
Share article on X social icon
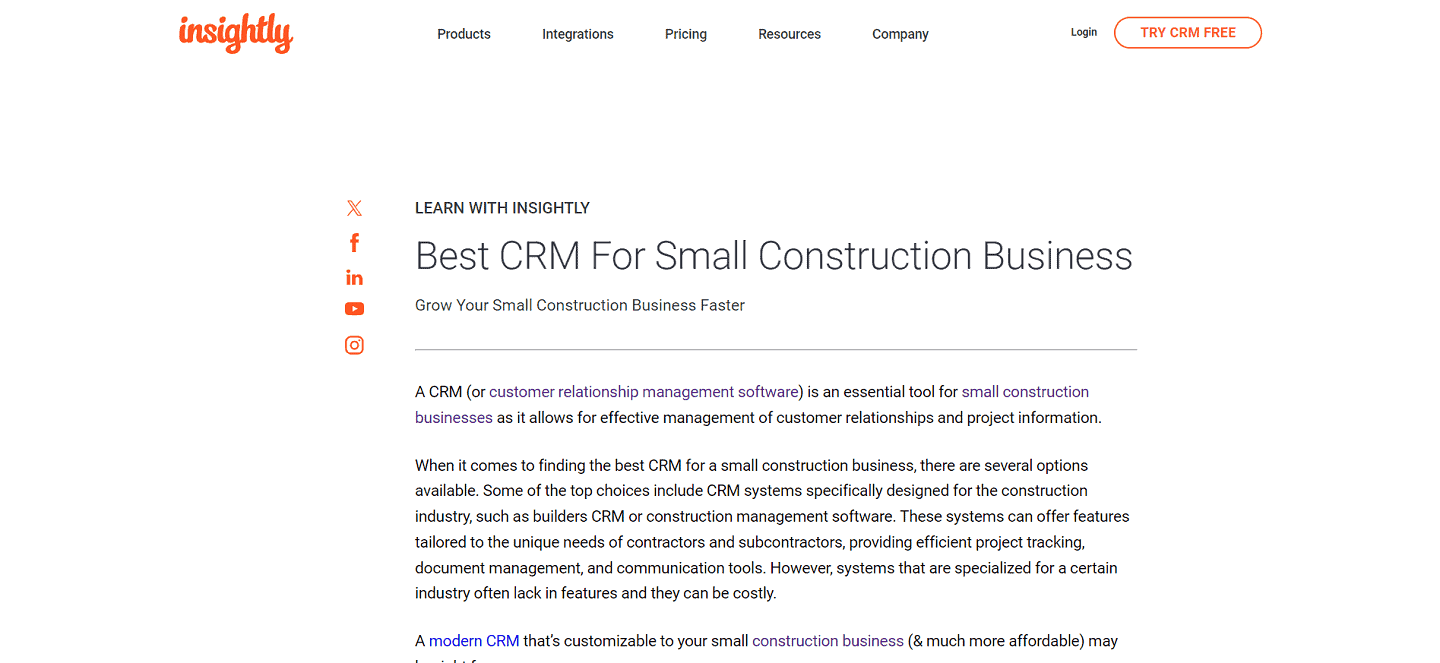coord(354,208)
